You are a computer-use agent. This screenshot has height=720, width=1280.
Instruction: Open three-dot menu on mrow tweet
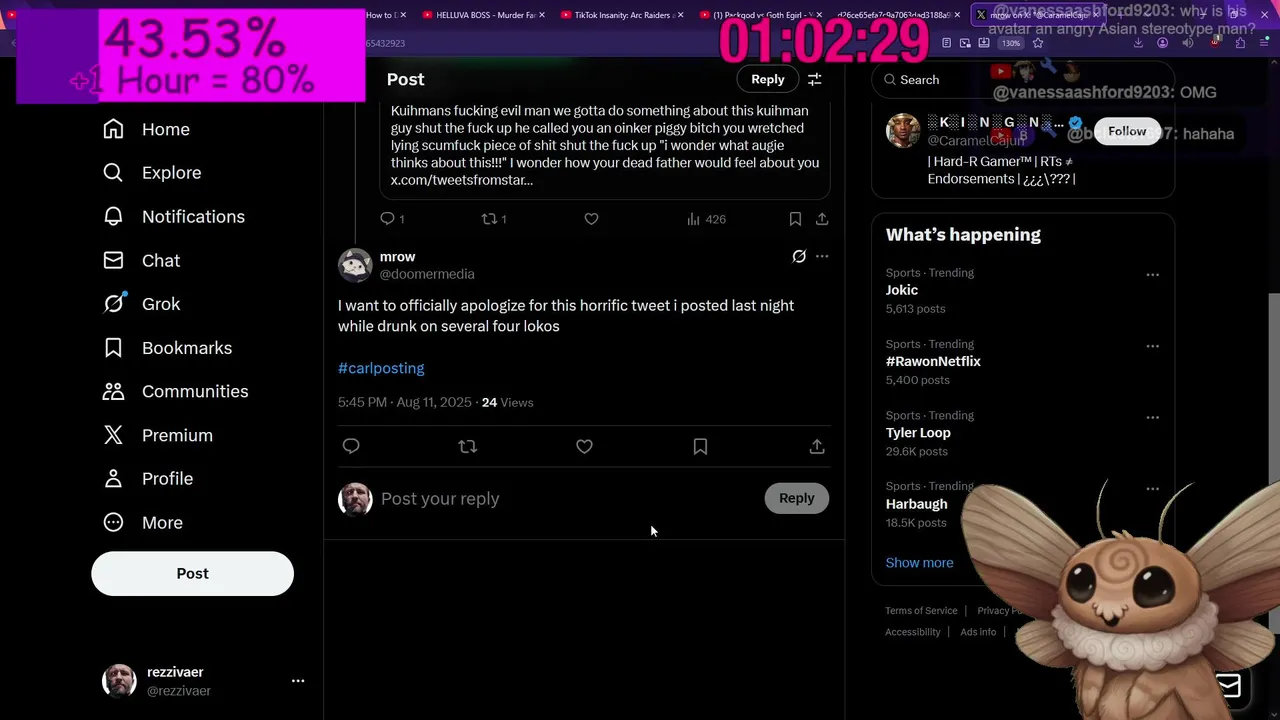pos(822,257)
